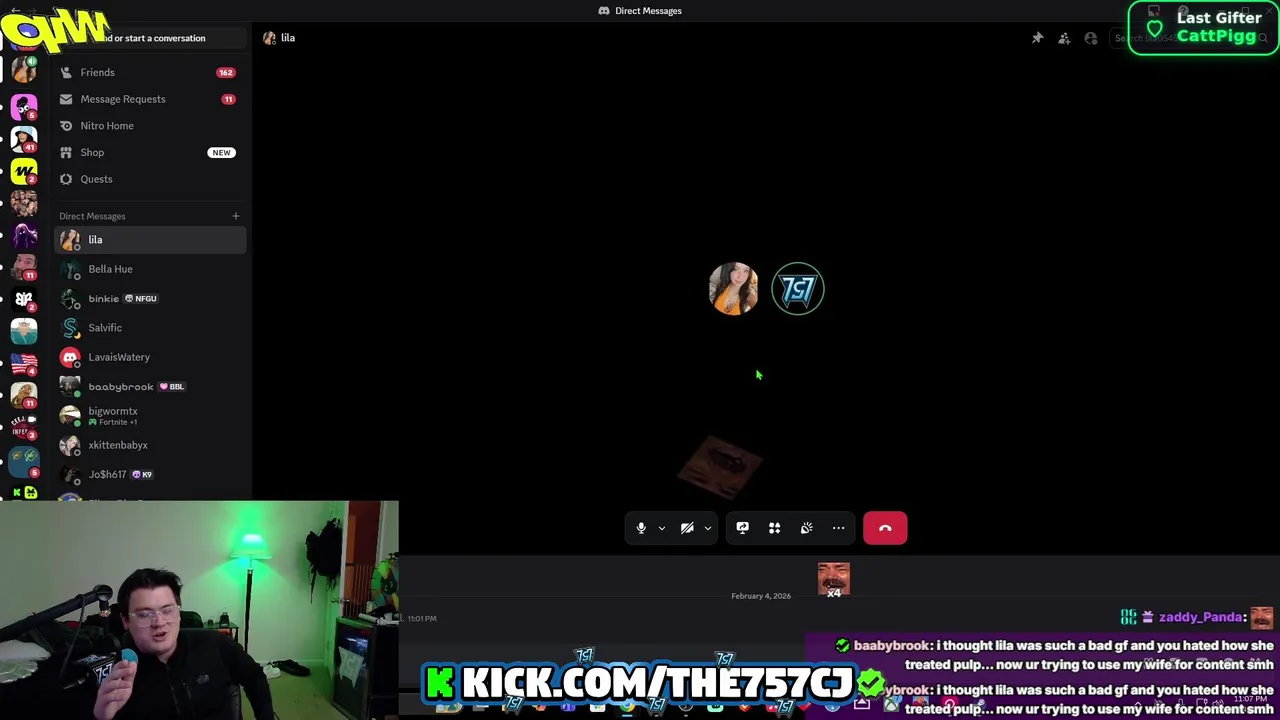Click lila's avatar in the chat header

click(x=269, y=38)
